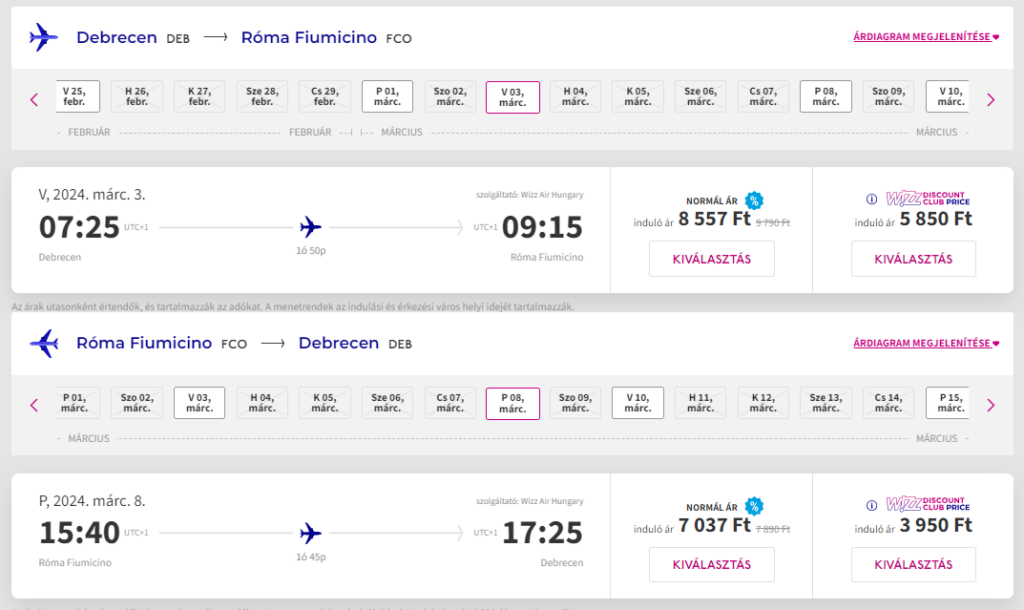Click the plane icon on the 15:40 flight timeline
The image size is (1024, 610).
point(310,532)
